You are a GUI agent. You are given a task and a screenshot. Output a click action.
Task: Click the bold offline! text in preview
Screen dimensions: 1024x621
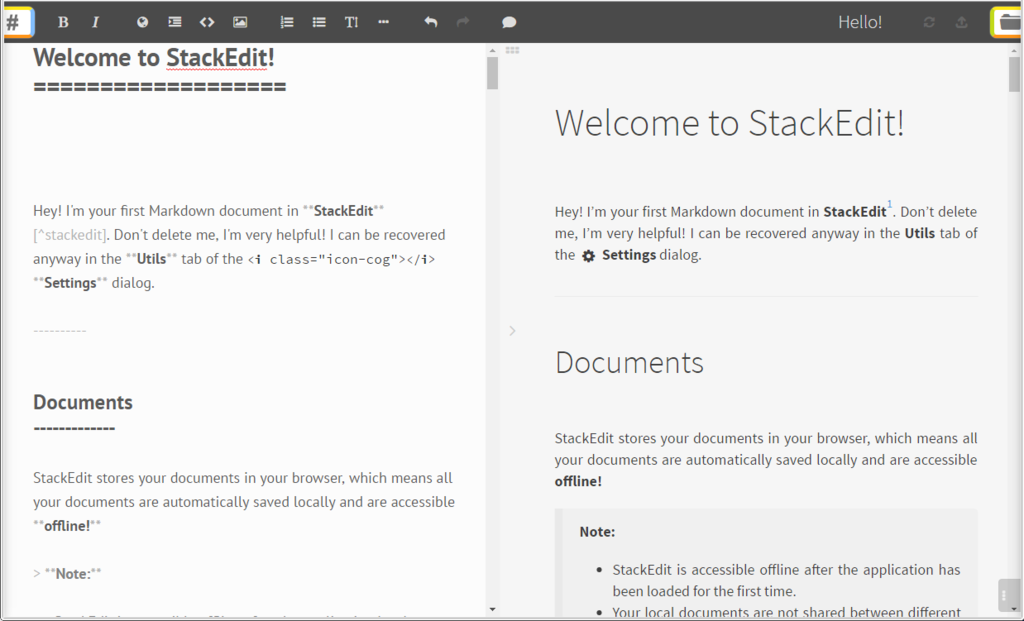578,481
